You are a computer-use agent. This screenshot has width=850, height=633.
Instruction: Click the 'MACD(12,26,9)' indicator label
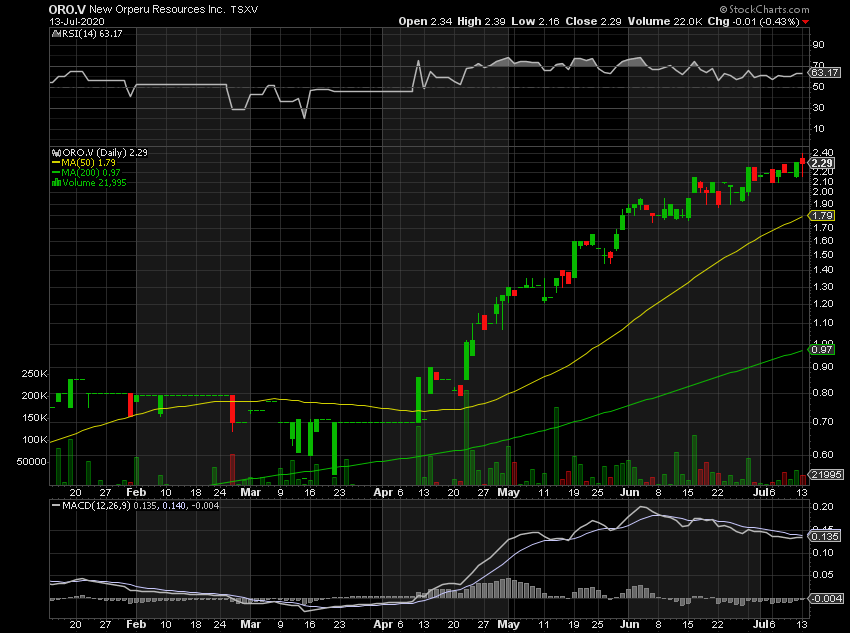click(x=96, y=506)
